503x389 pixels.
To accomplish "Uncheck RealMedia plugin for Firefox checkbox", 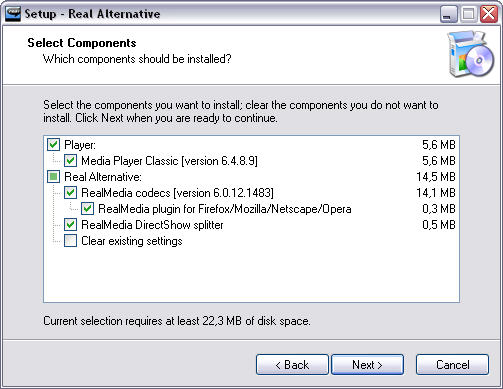I will coord(87,209).
